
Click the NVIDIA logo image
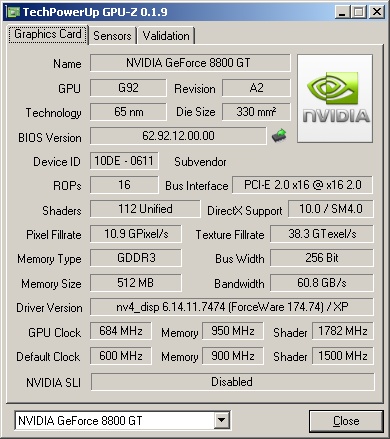point(335,99)
